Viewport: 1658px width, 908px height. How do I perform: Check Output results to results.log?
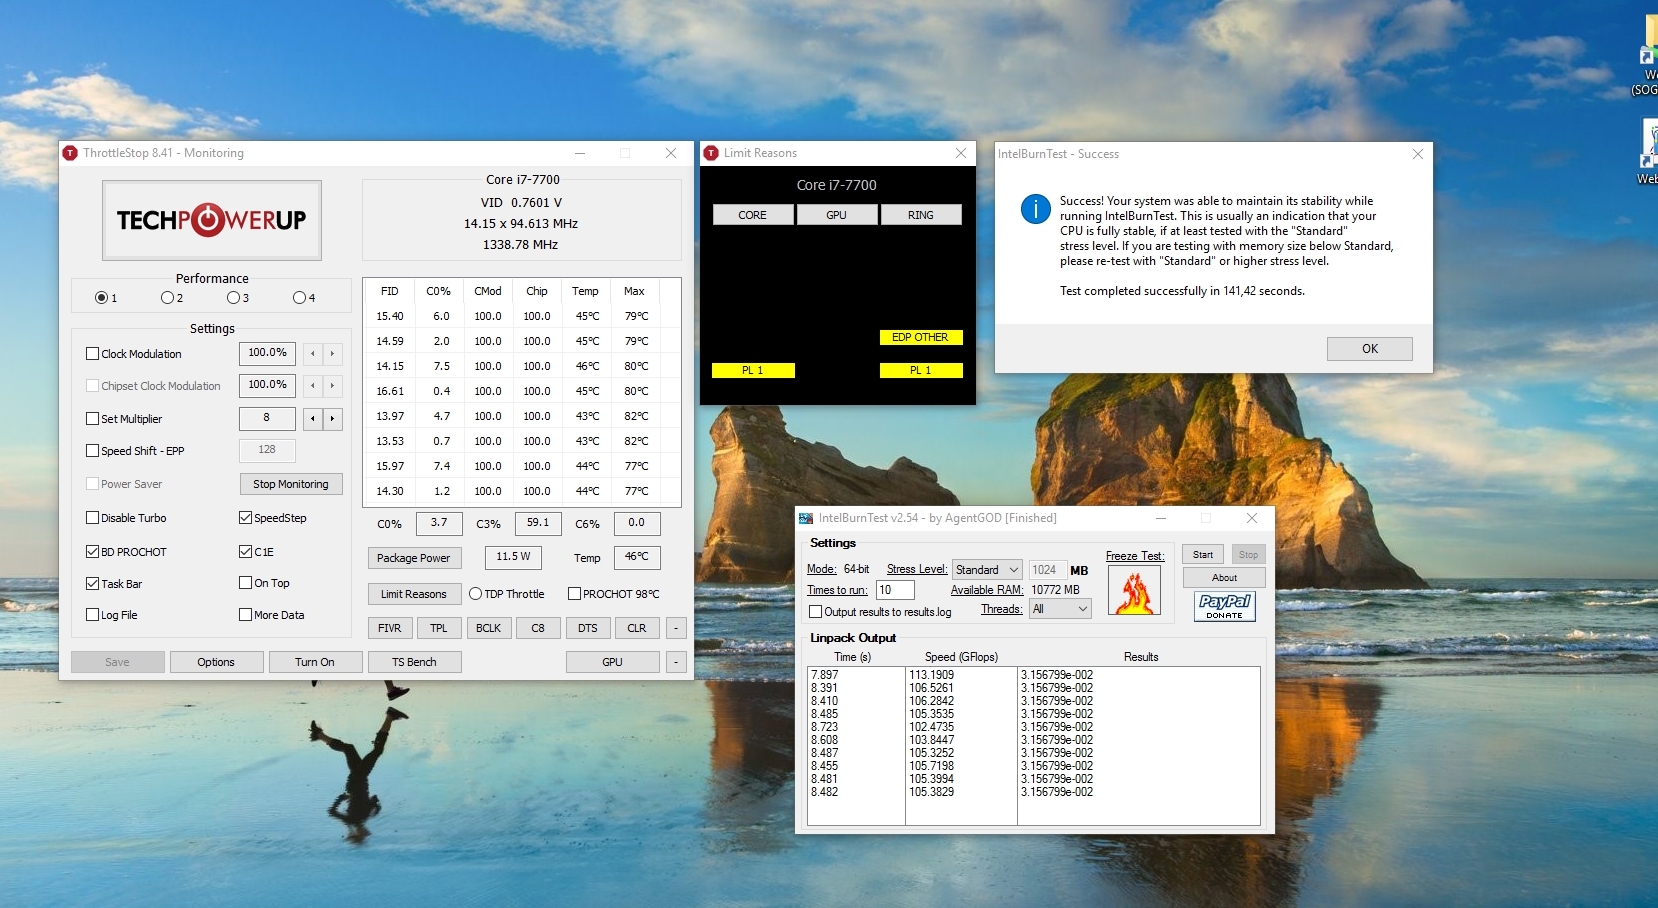pos(816,612)
